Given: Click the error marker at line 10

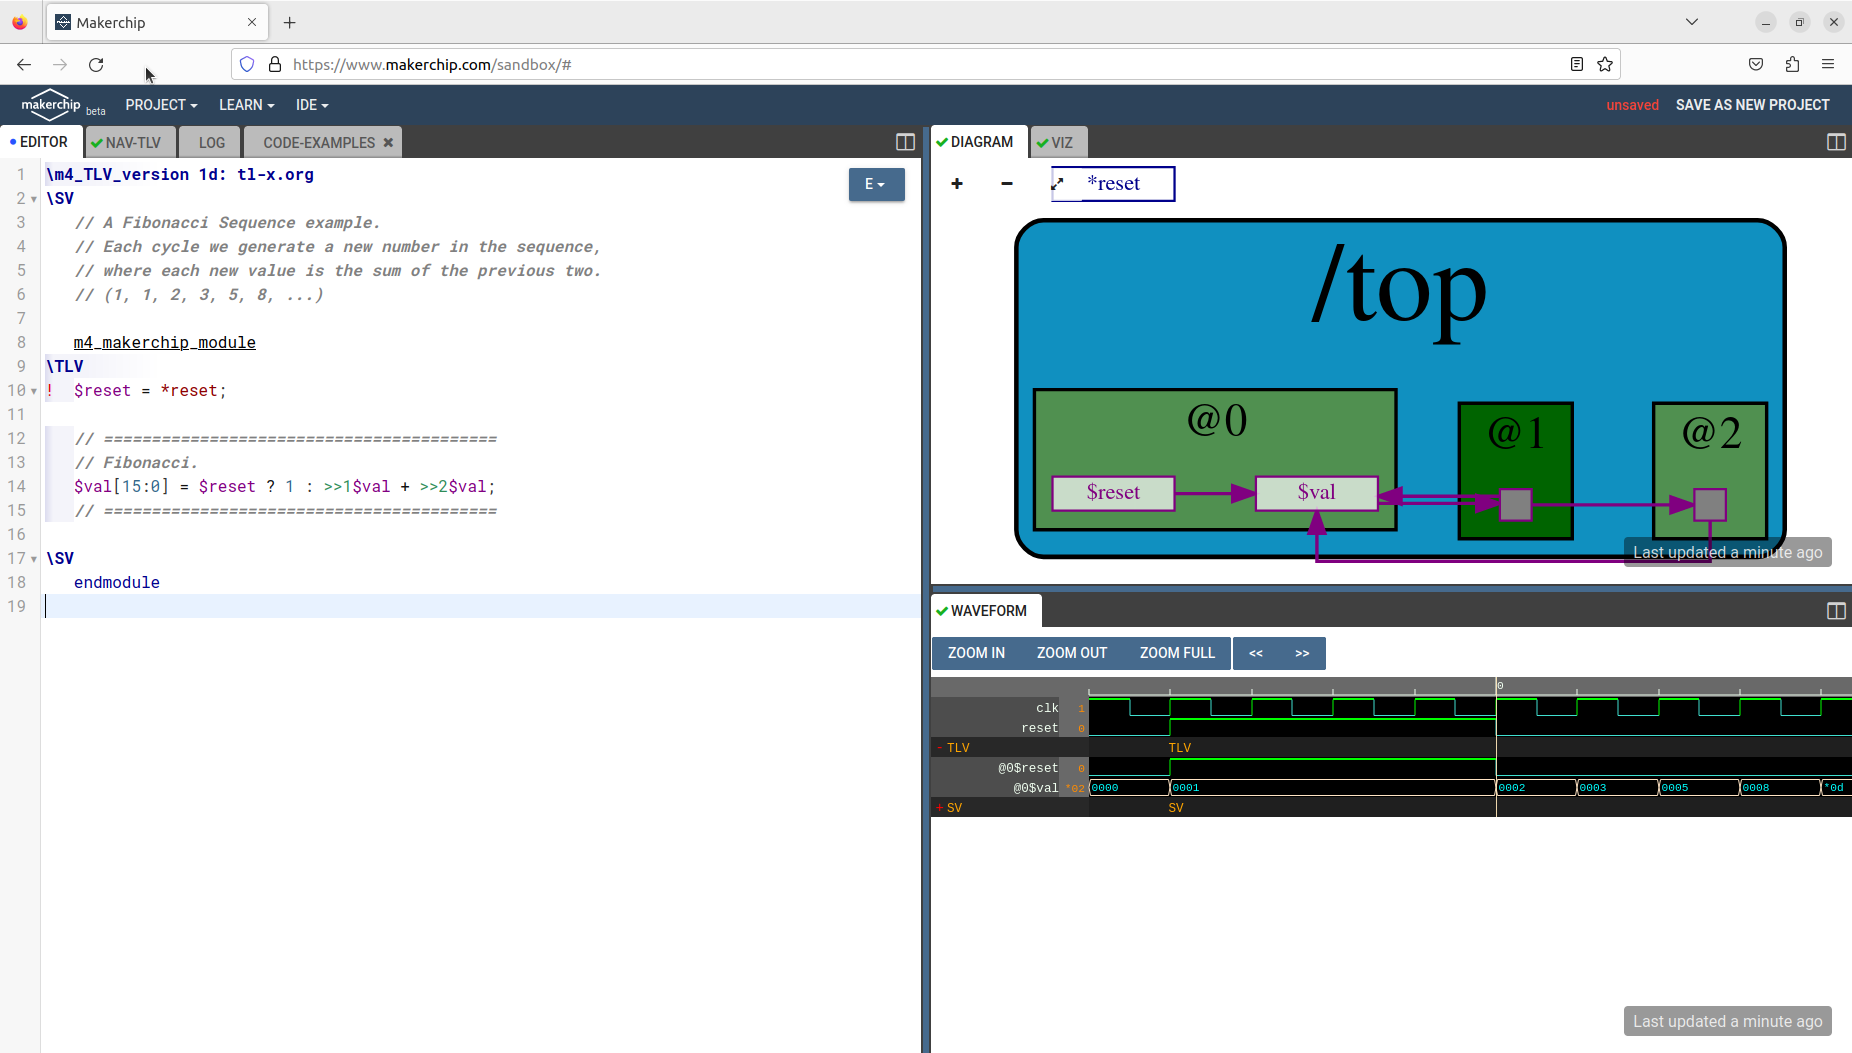Looking at the screenshot, I should tap(50, 391).
